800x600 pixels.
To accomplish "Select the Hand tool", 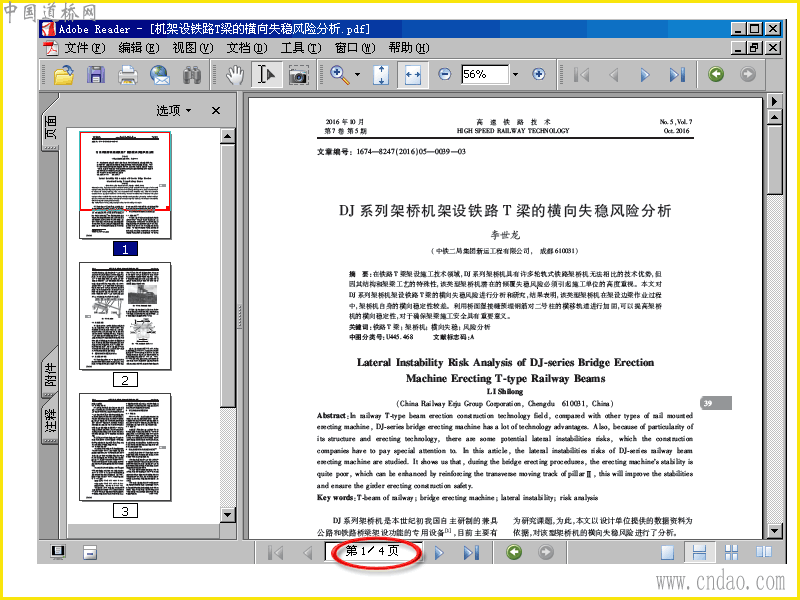I will coord(235,75).
